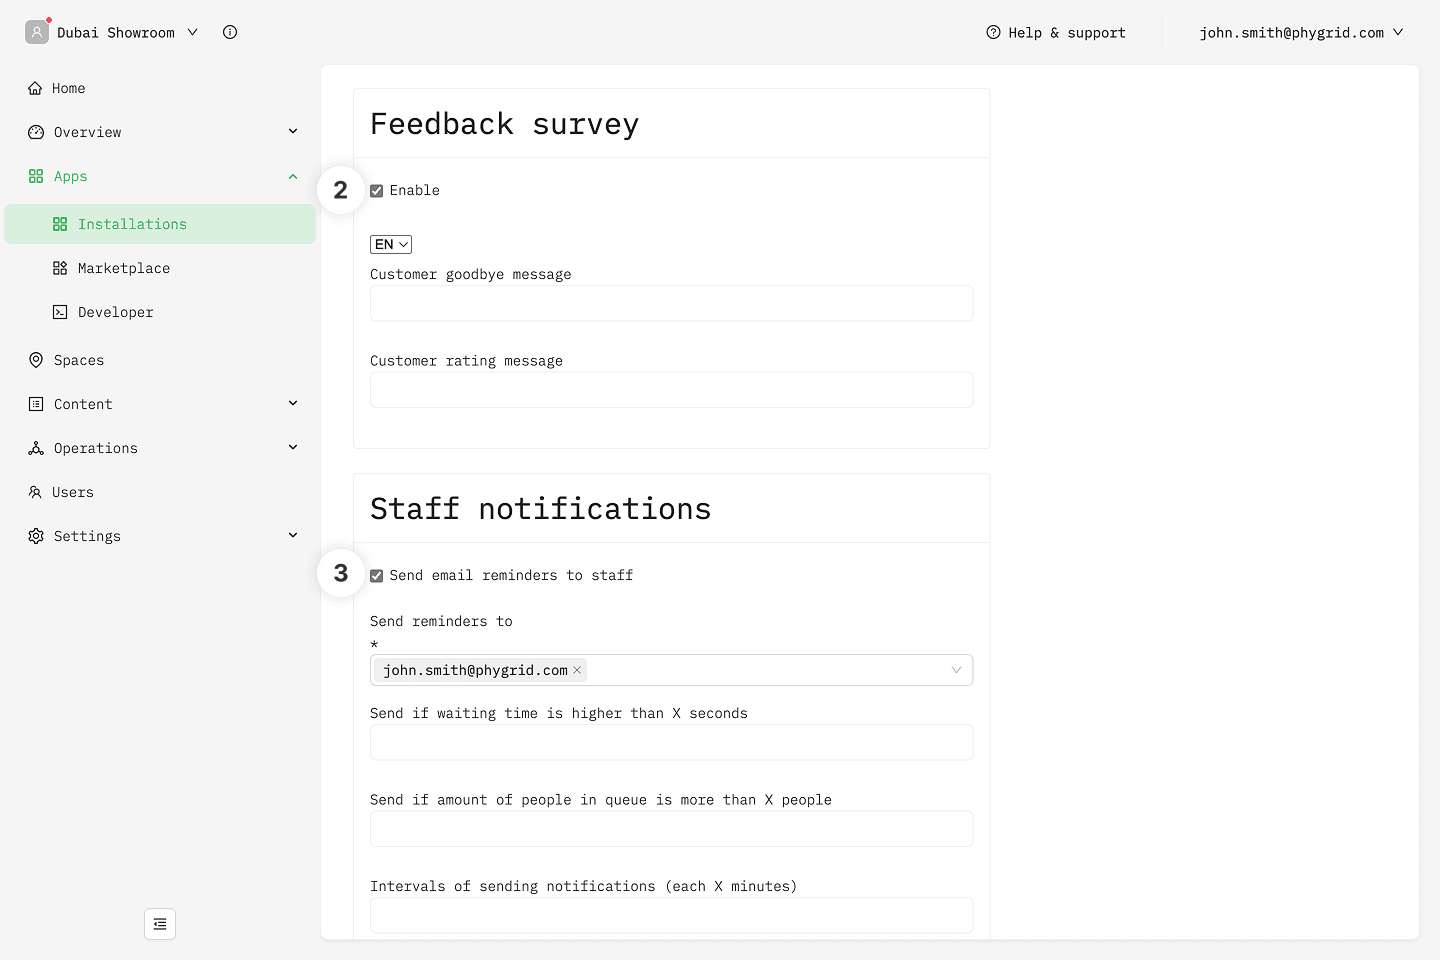Uncheck Send email reminders to staff
The width and height of the screenshot is (1440, 960).
coord(377,576)
